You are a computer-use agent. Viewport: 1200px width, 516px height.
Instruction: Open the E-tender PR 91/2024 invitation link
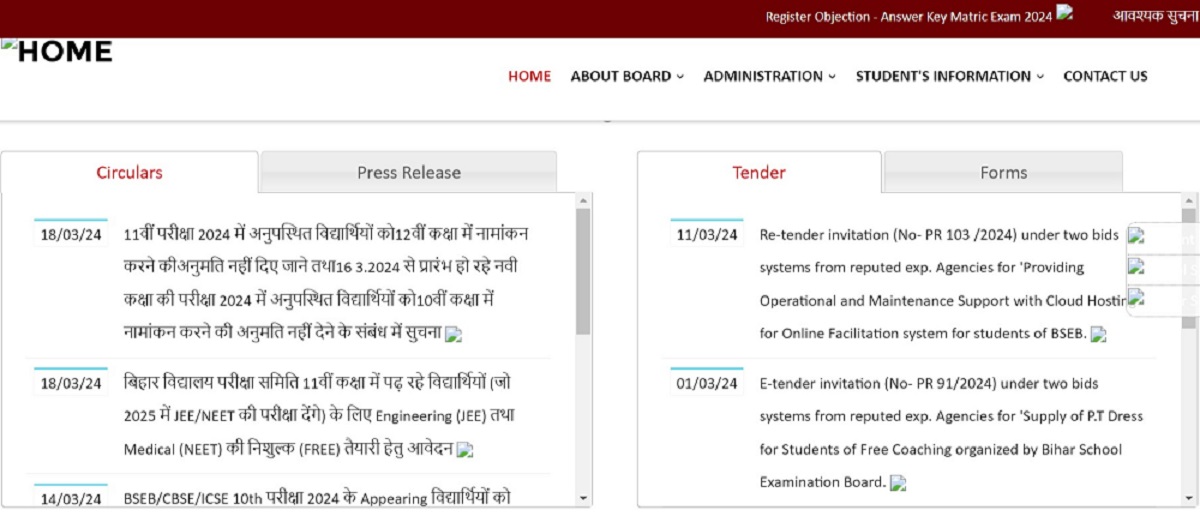[951, 383]
